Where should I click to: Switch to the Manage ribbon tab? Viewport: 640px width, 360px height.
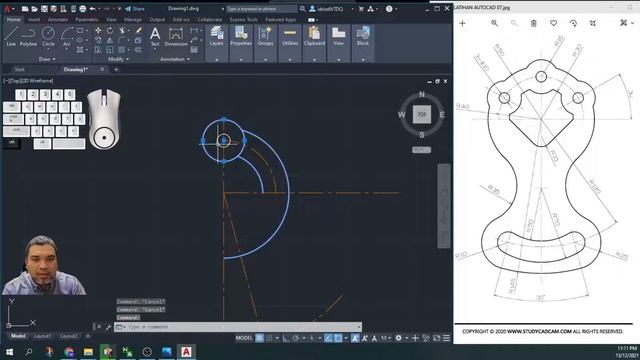tap(133, 19)
